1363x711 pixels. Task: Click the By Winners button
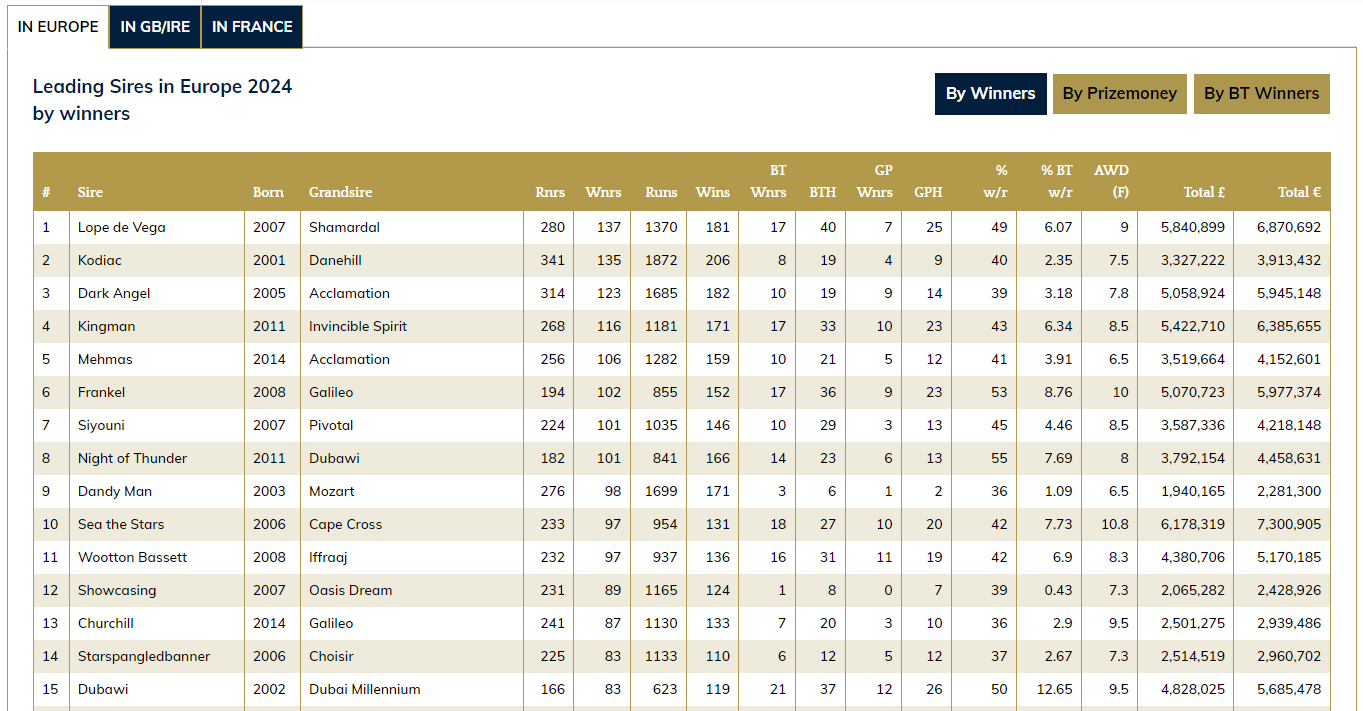pyautogui.click(x=990, y=93)
